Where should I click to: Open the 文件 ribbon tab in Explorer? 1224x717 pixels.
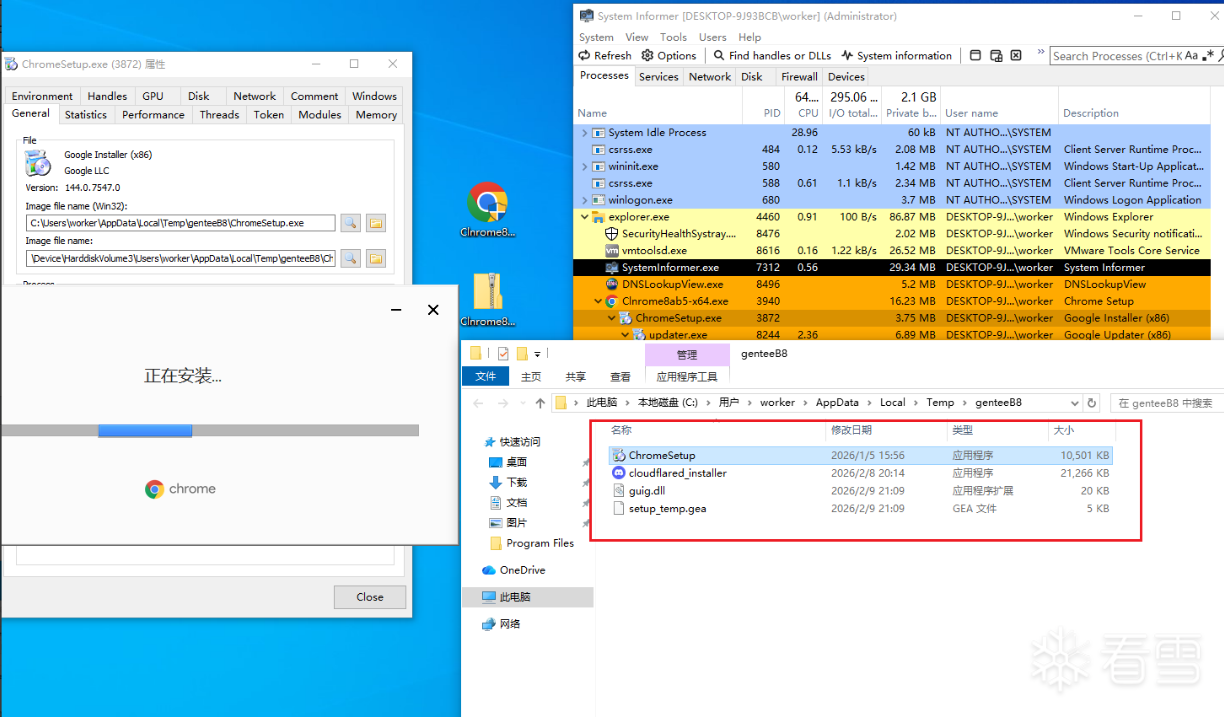486,377
